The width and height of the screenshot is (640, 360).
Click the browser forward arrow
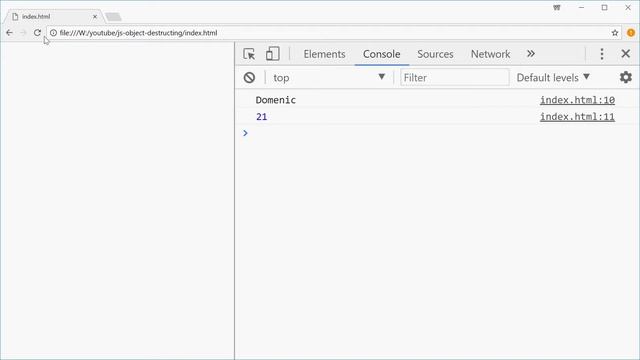point(23,33)
